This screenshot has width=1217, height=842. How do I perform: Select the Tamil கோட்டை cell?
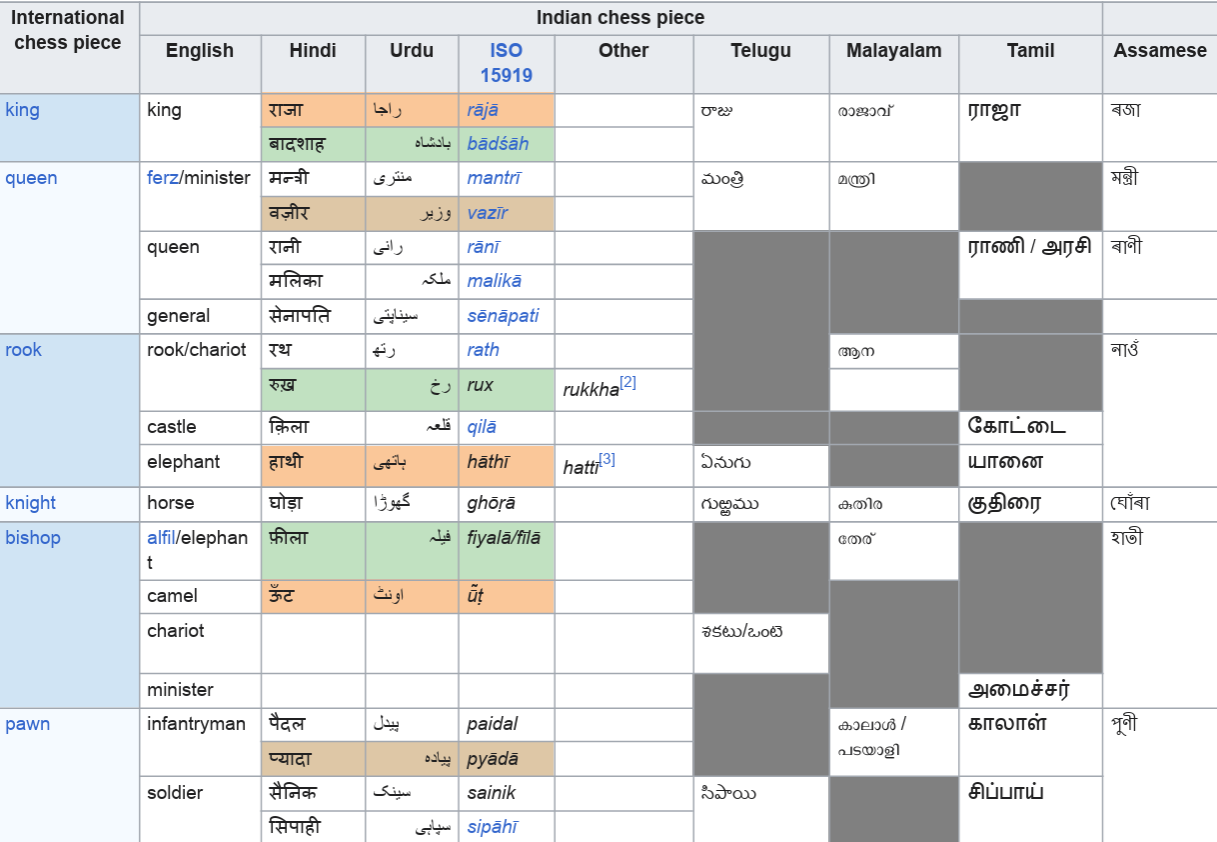(x=1031, y=427)
